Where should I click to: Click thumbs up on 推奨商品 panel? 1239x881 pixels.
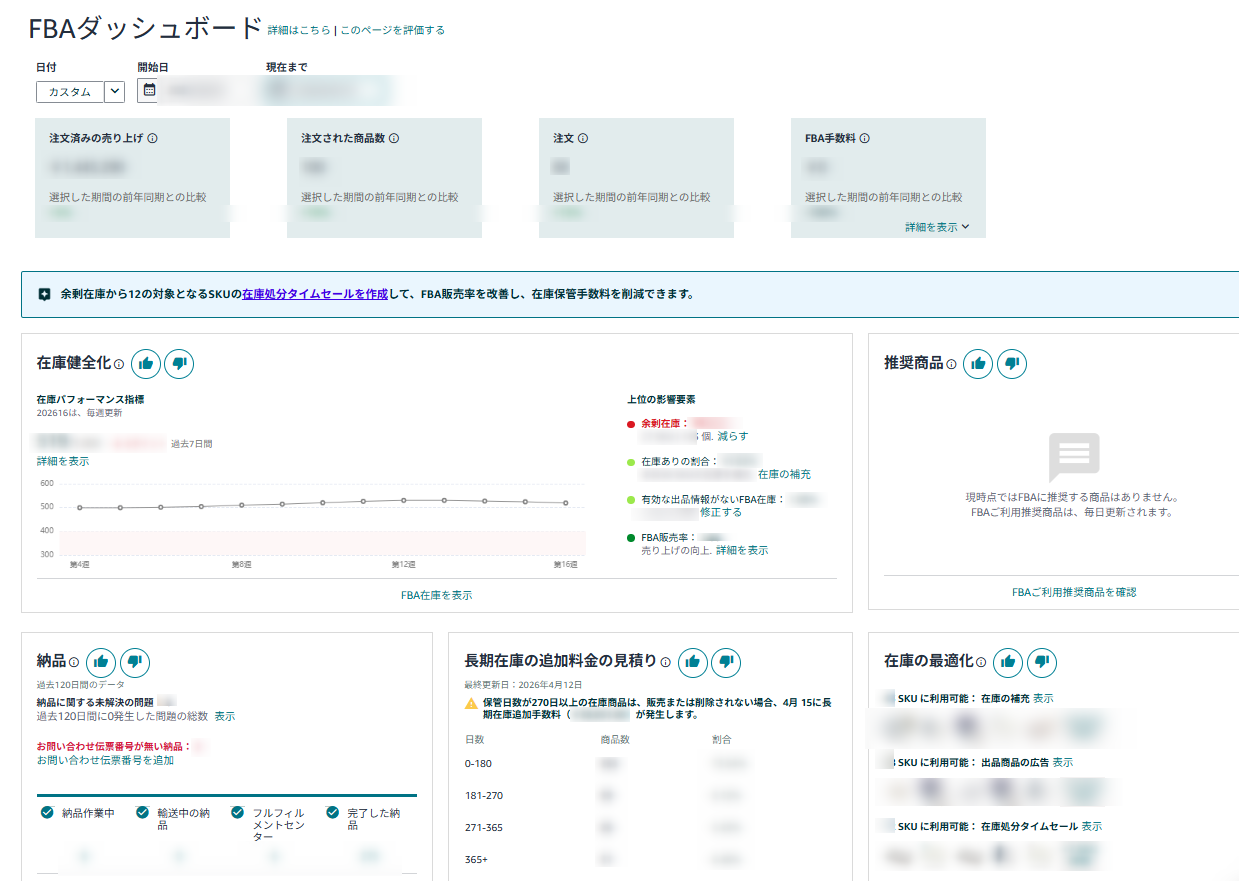[978, 364]
